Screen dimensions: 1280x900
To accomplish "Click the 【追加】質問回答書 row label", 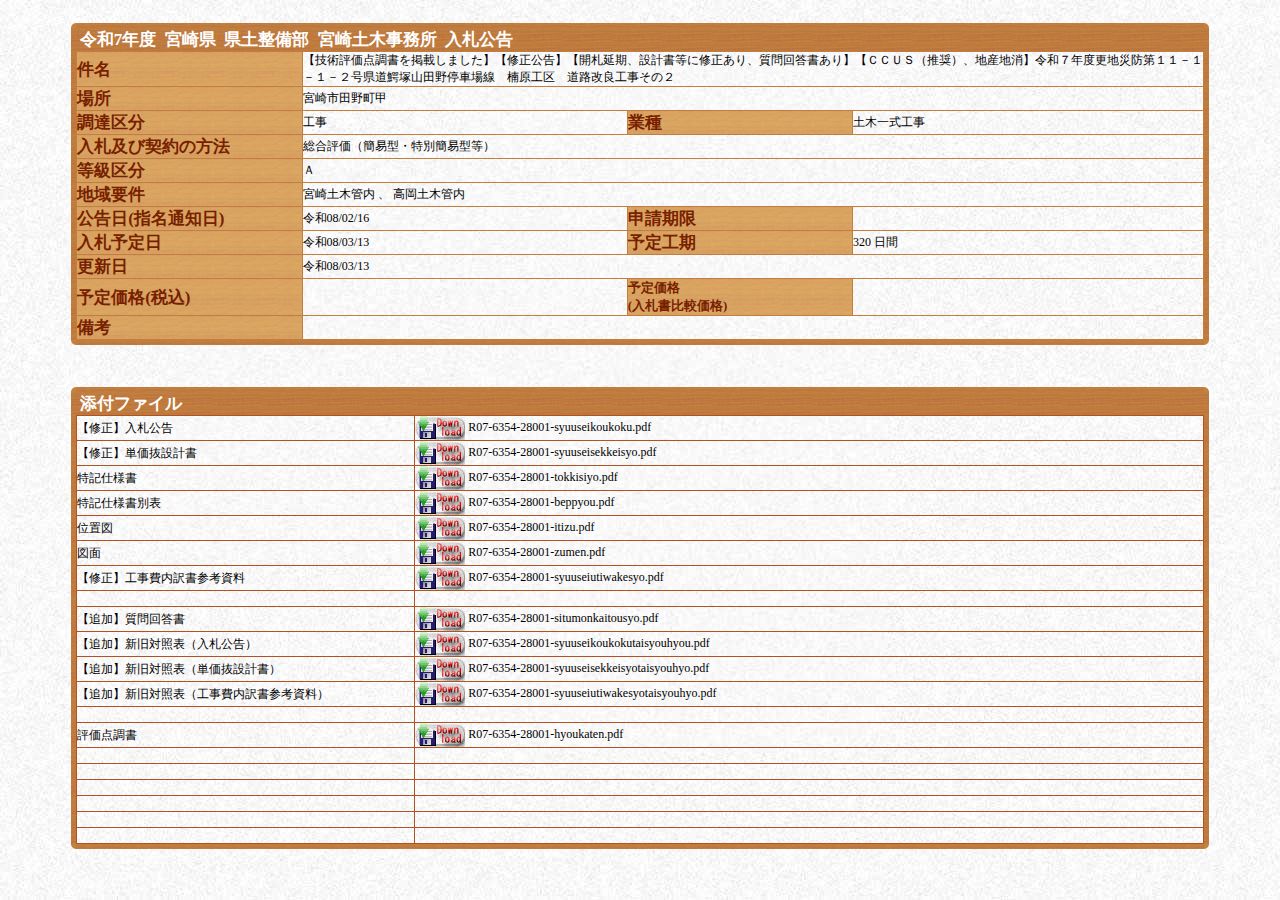I will click(131, 619).
